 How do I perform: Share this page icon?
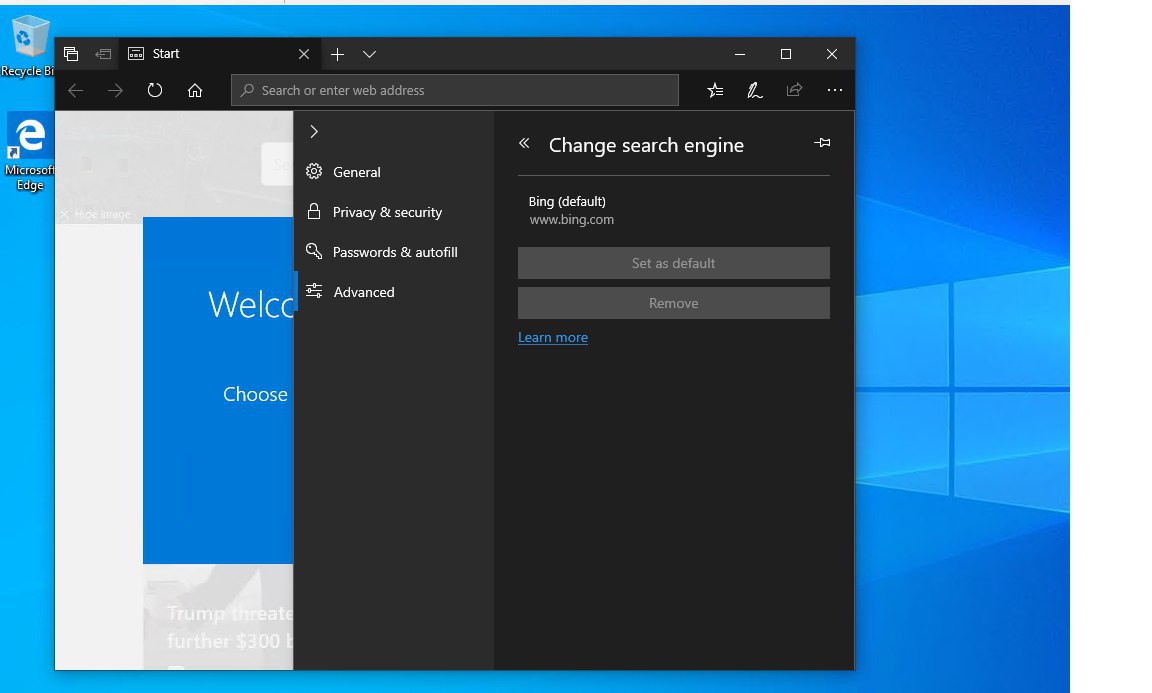[794, 90]
